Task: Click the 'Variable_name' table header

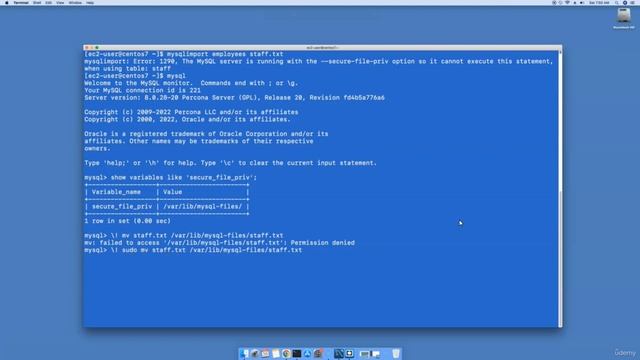Action: (116, 192)
